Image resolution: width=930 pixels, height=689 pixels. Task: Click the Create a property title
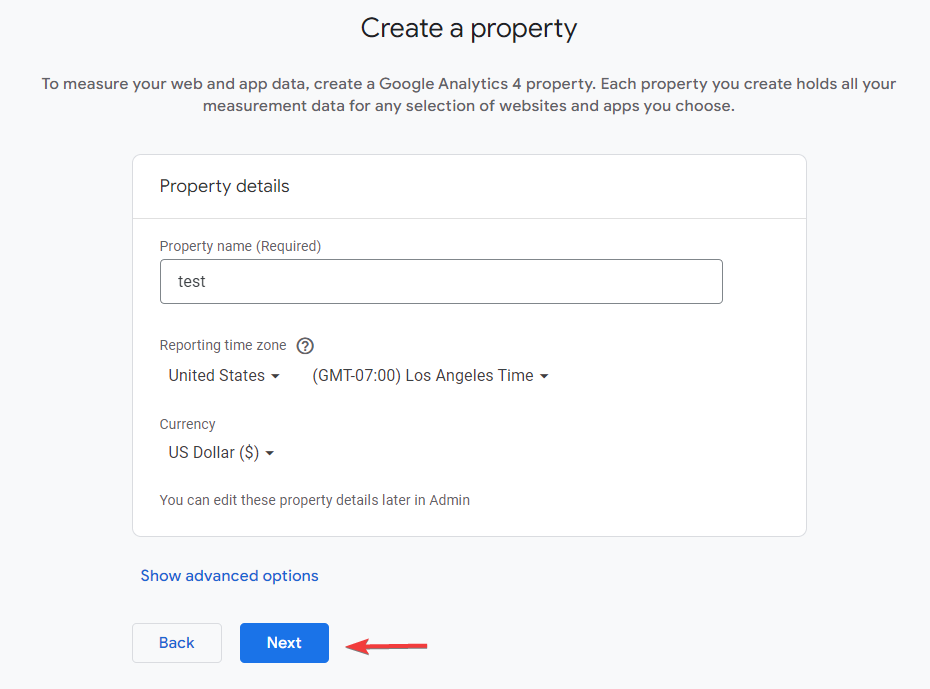pyautogui.click(x=469, y=28)
